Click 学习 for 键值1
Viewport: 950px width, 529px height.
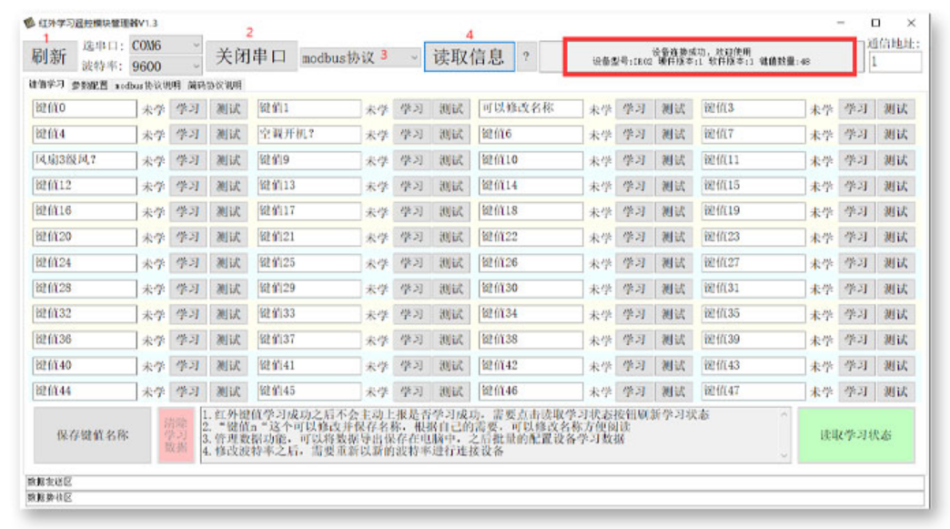411,109
